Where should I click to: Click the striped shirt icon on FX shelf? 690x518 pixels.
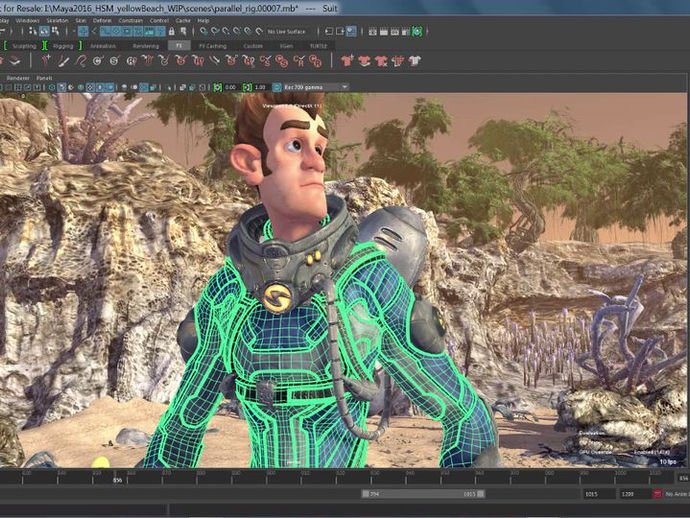[397, 61]
